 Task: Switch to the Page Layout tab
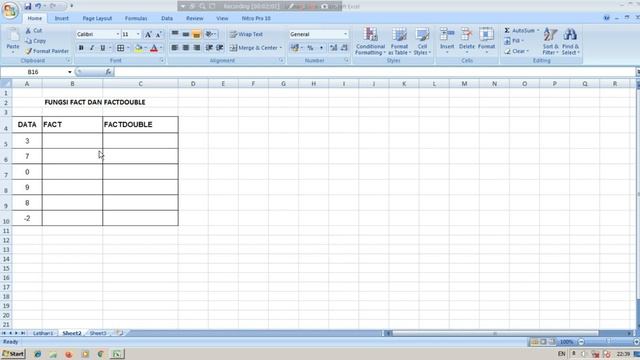(x=97, y=18)
